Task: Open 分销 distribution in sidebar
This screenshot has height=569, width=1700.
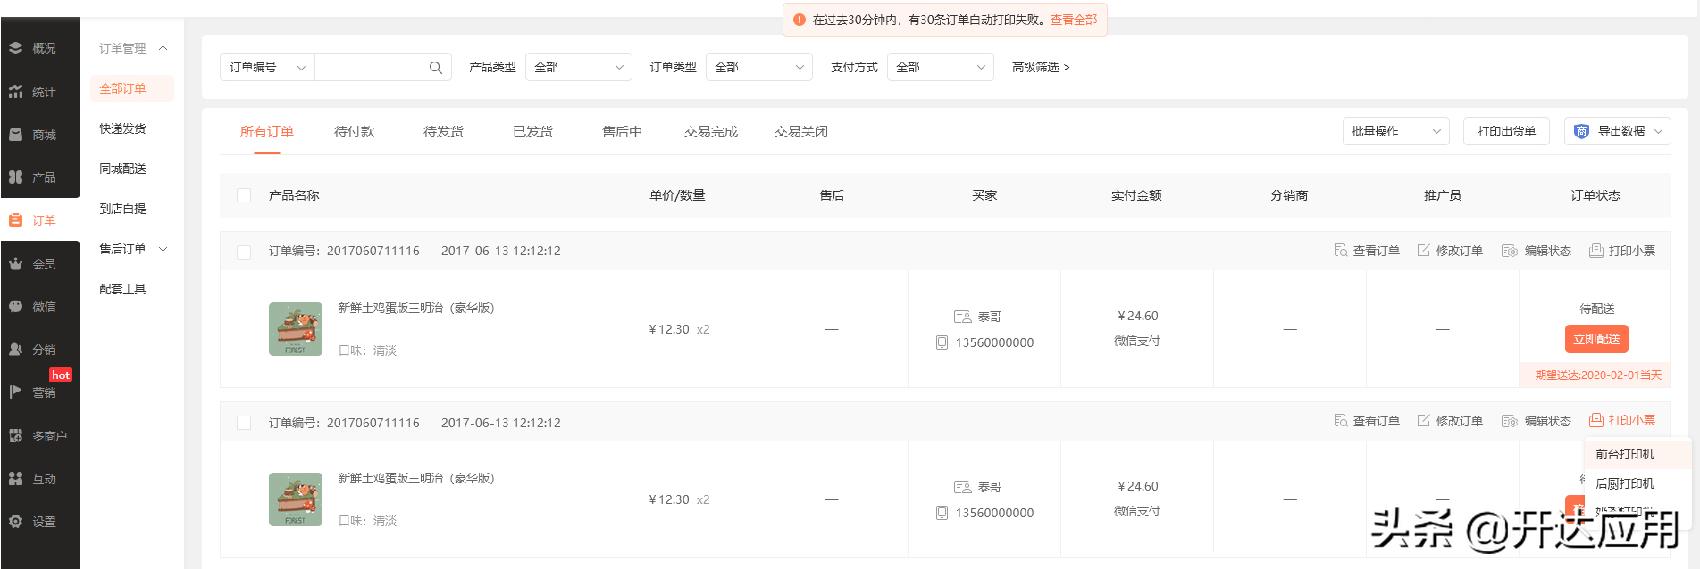Action: [34, 350]
